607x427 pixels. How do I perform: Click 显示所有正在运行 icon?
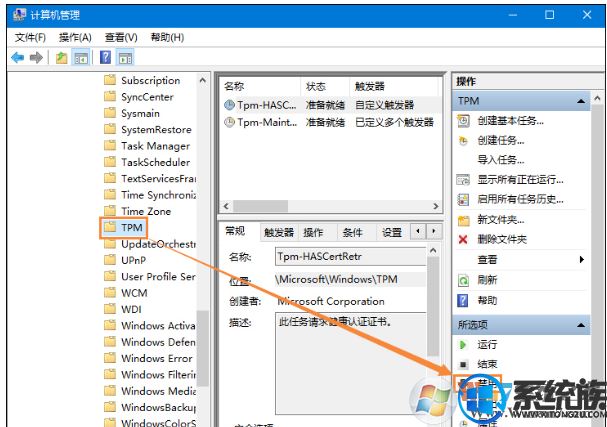click(463, 180)
